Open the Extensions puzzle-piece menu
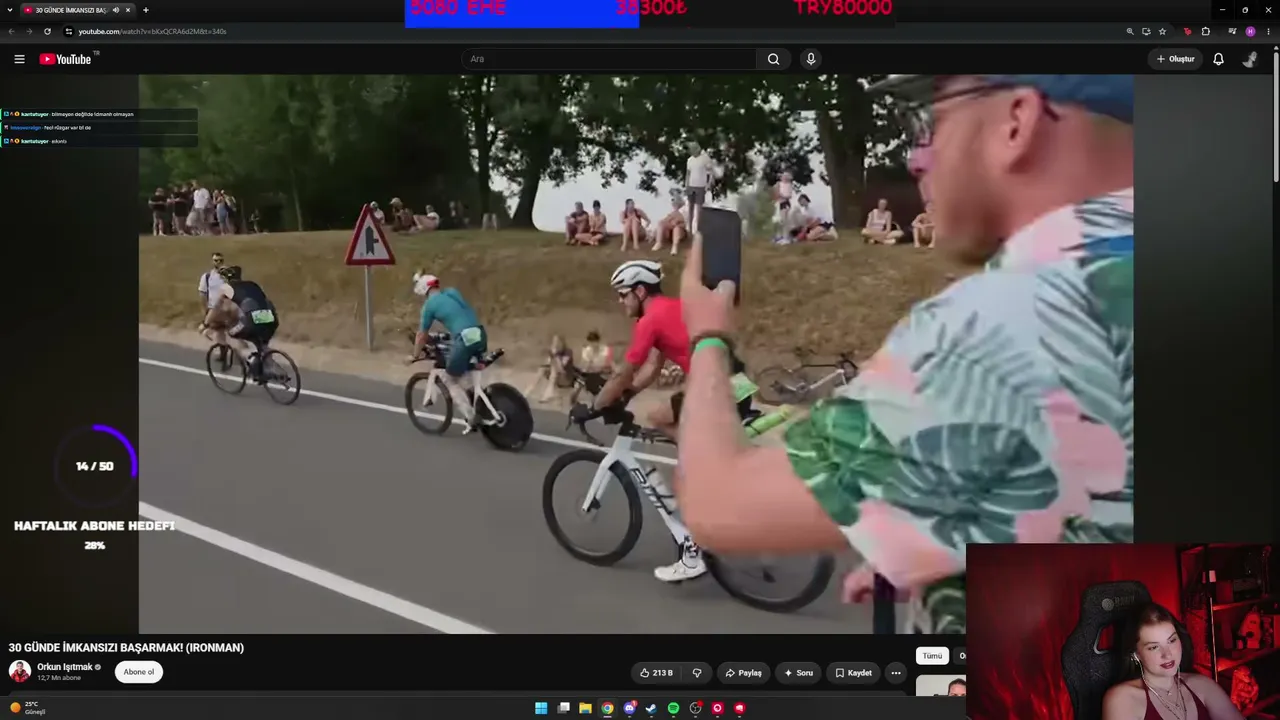 (x=1205, y=31)
